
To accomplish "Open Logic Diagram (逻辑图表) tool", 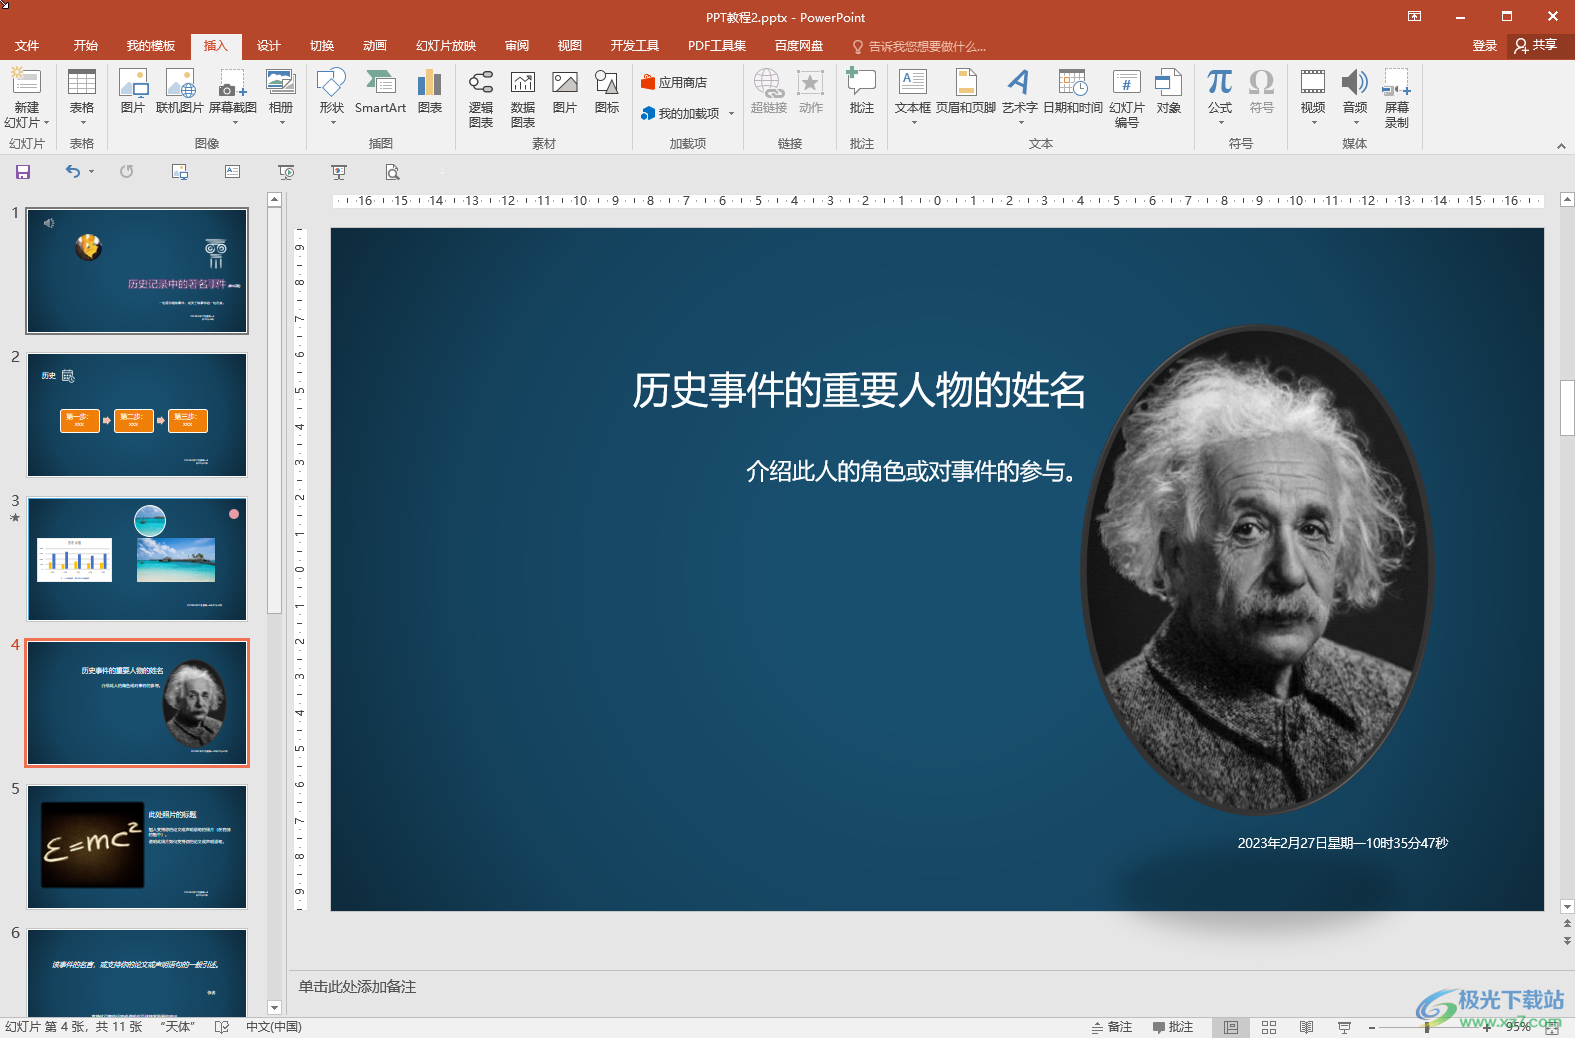I will (481, 98).
